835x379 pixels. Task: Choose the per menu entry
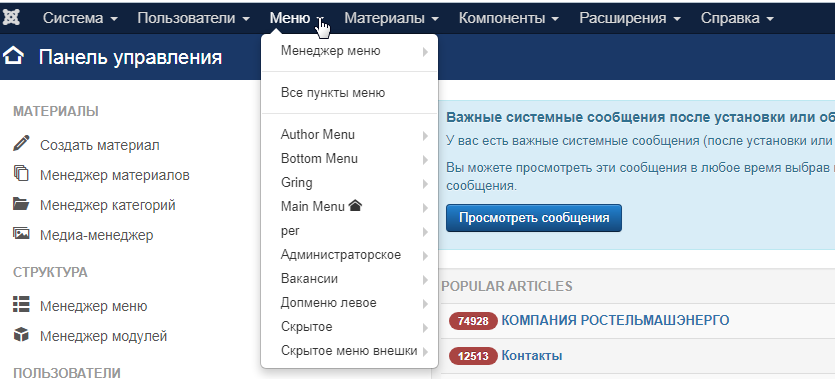(349, 231)
